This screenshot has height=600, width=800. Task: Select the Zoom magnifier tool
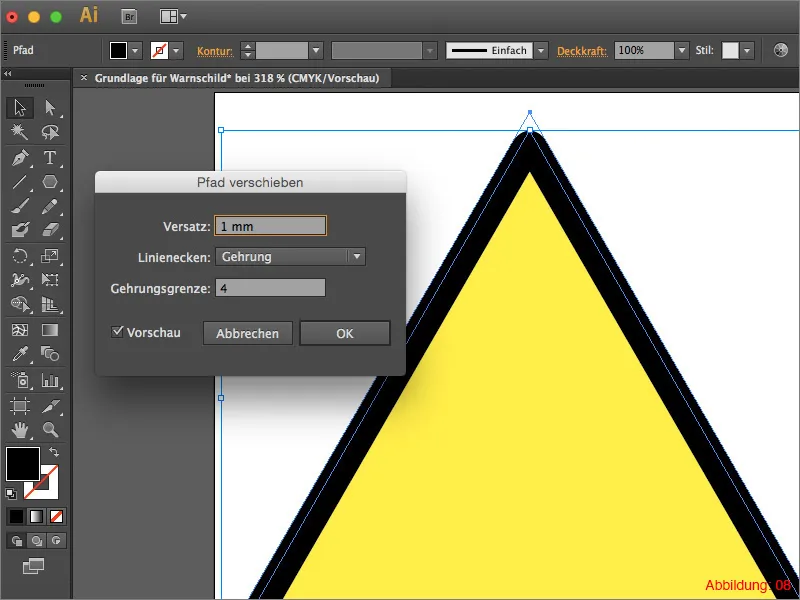(x=49, y=430)
